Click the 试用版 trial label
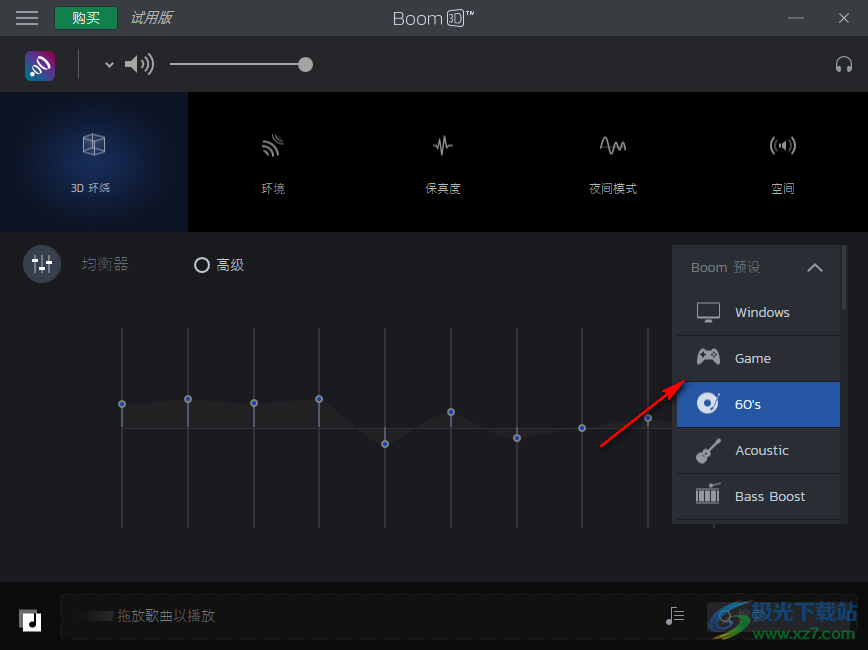Image resolution: width=868 pixels, height=650 pixels. [152, 18]
